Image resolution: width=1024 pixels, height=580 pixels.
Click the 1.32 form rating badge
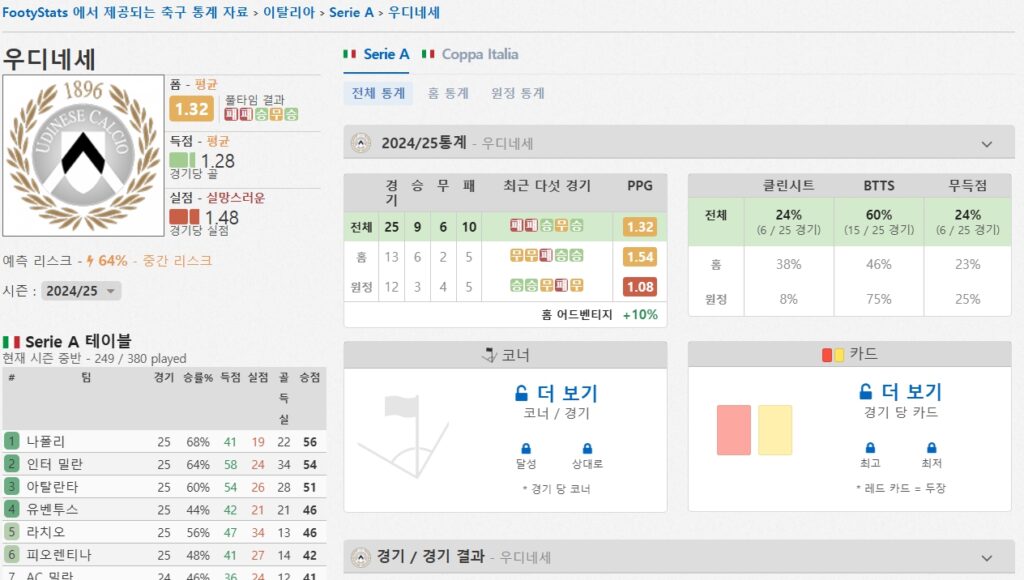pos(191,109)
